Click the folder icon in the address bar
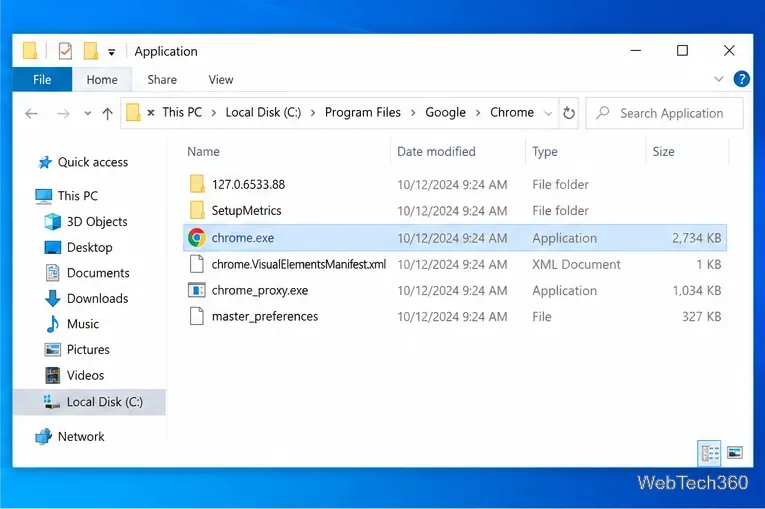765x509 pixels. 133,113
